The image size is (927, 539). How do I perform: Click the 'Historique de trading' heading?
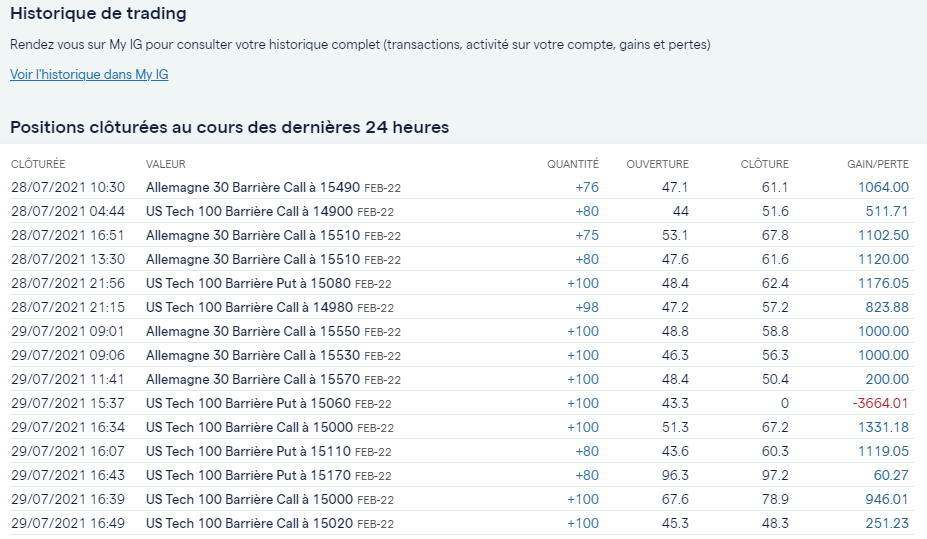coord(98,14)
